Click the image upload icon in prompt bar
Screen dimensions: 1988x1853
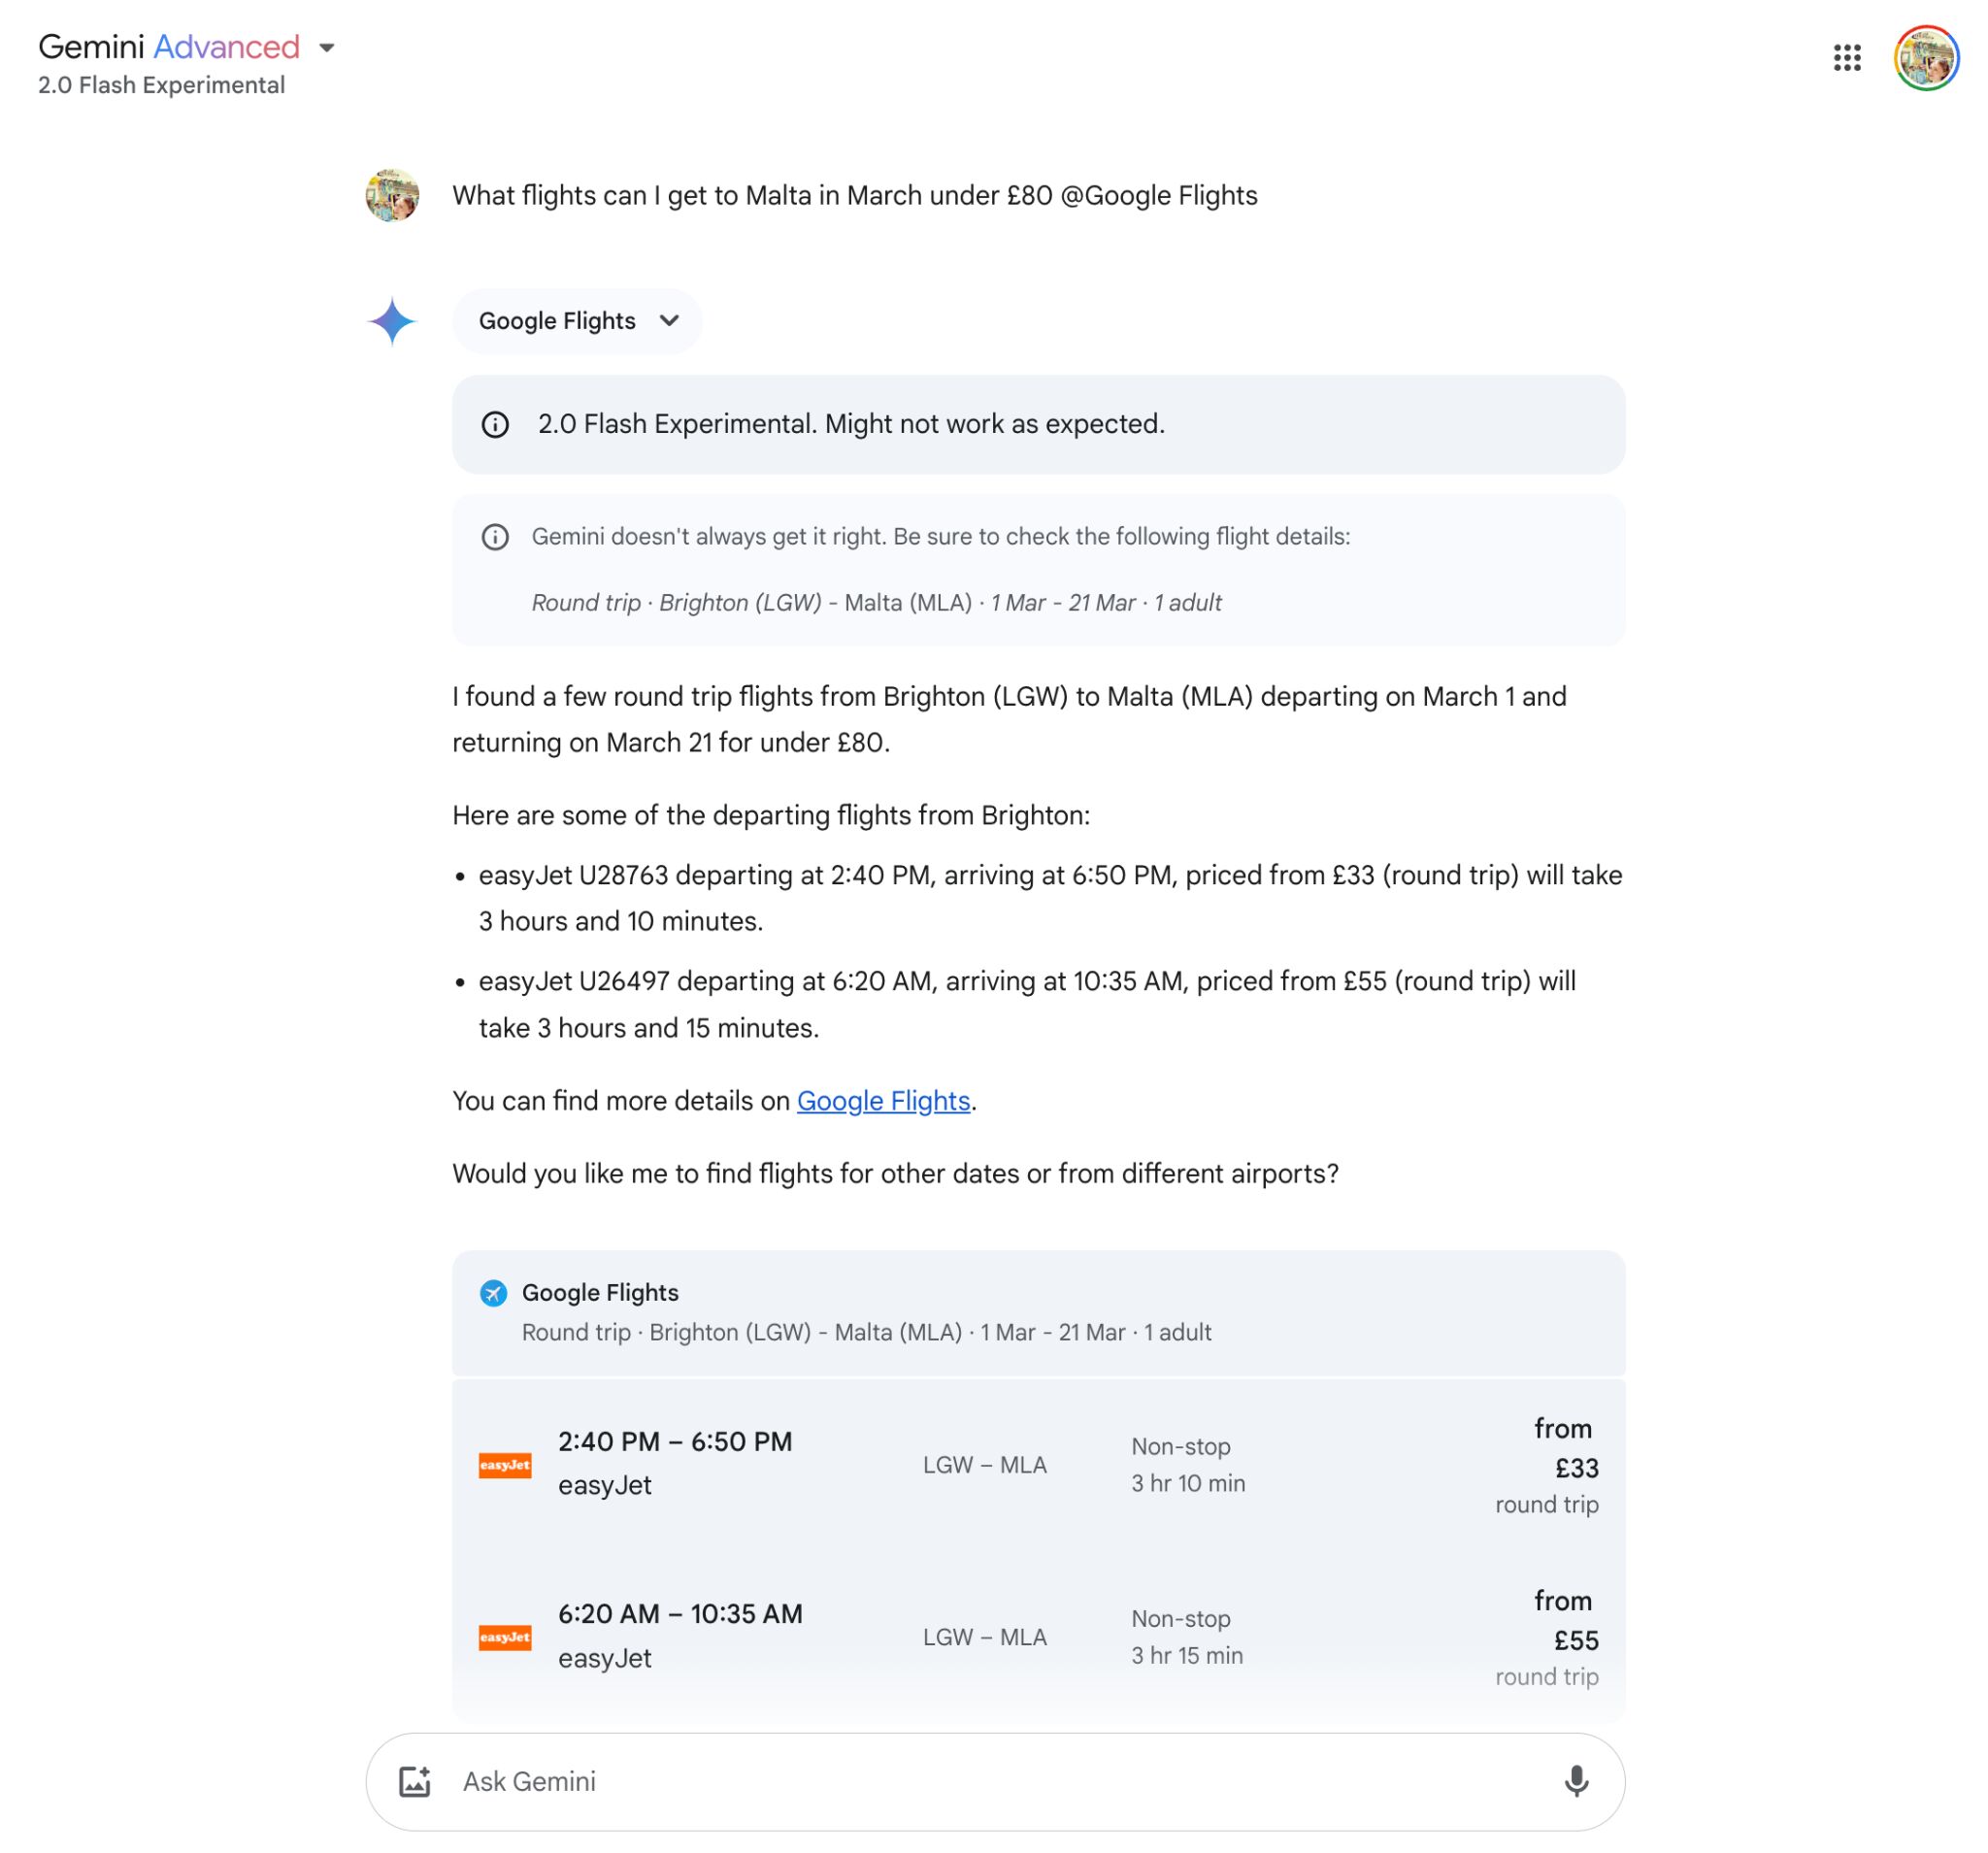click(417, 1781)
